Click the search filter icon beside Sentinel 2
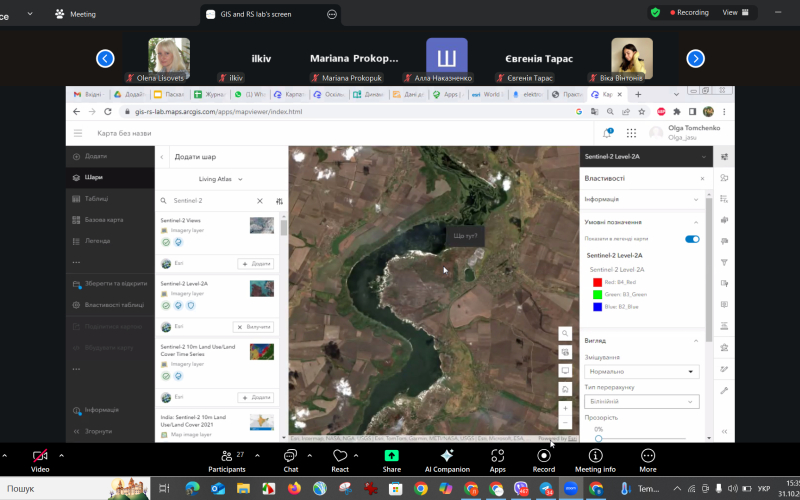Viewport: 800px width, 500px height. tap(279, 201)
